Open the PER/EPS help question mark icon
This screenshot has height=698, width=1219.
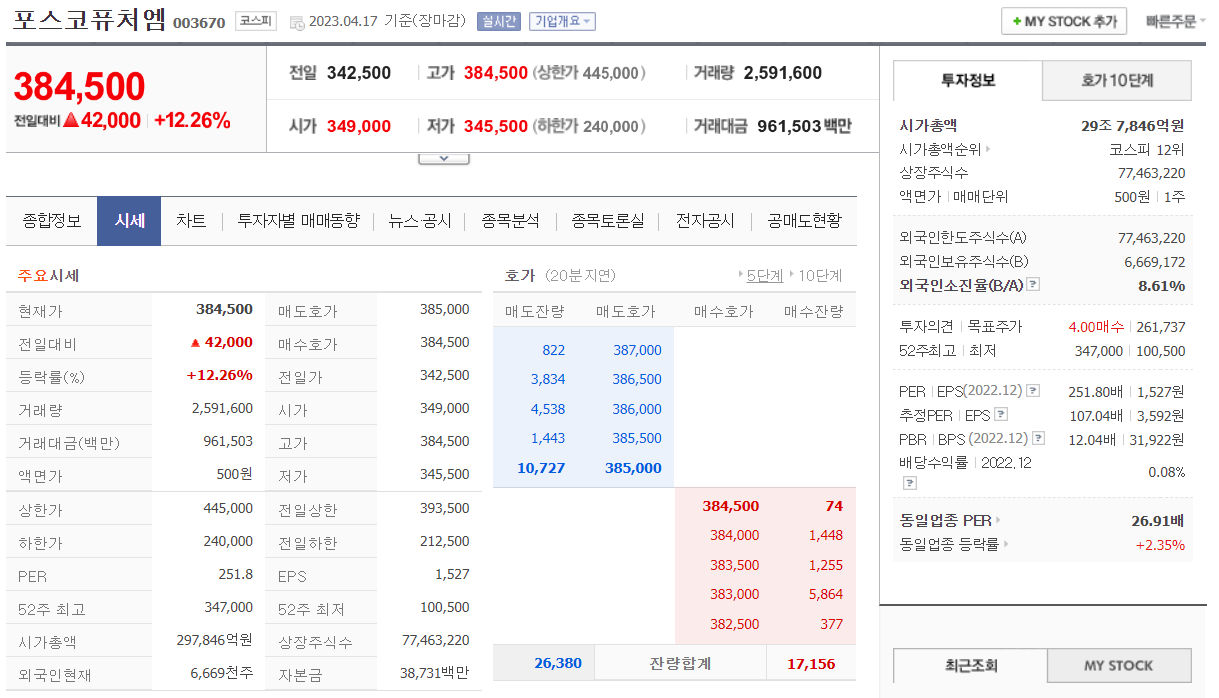[x=1034, y=391]
